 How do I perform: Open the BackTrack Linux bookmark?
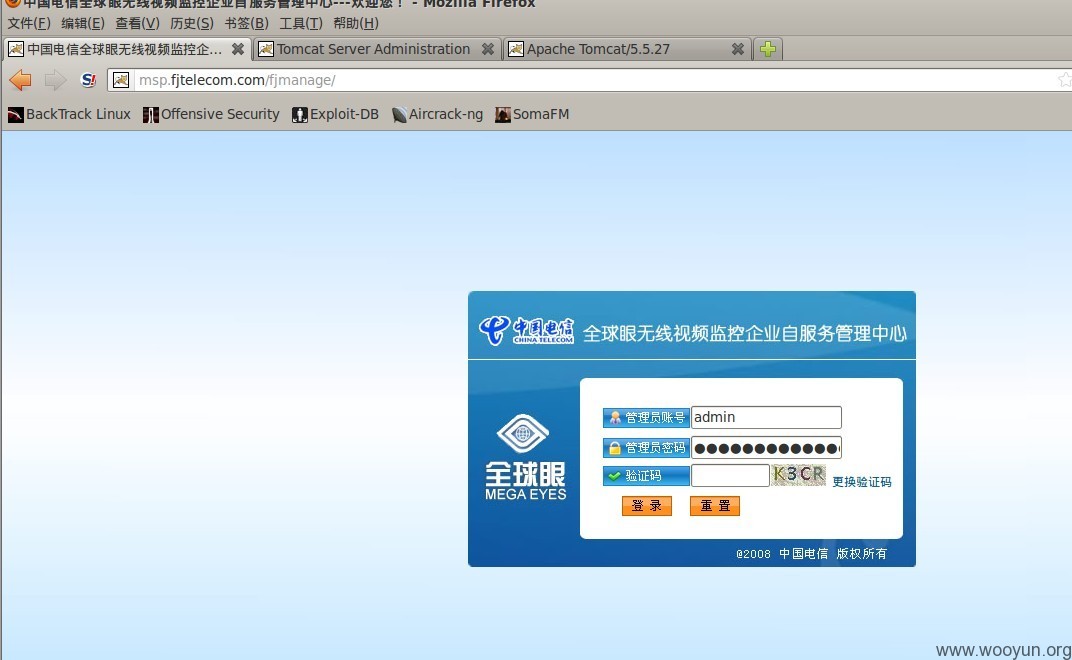(x=69, y=114)
